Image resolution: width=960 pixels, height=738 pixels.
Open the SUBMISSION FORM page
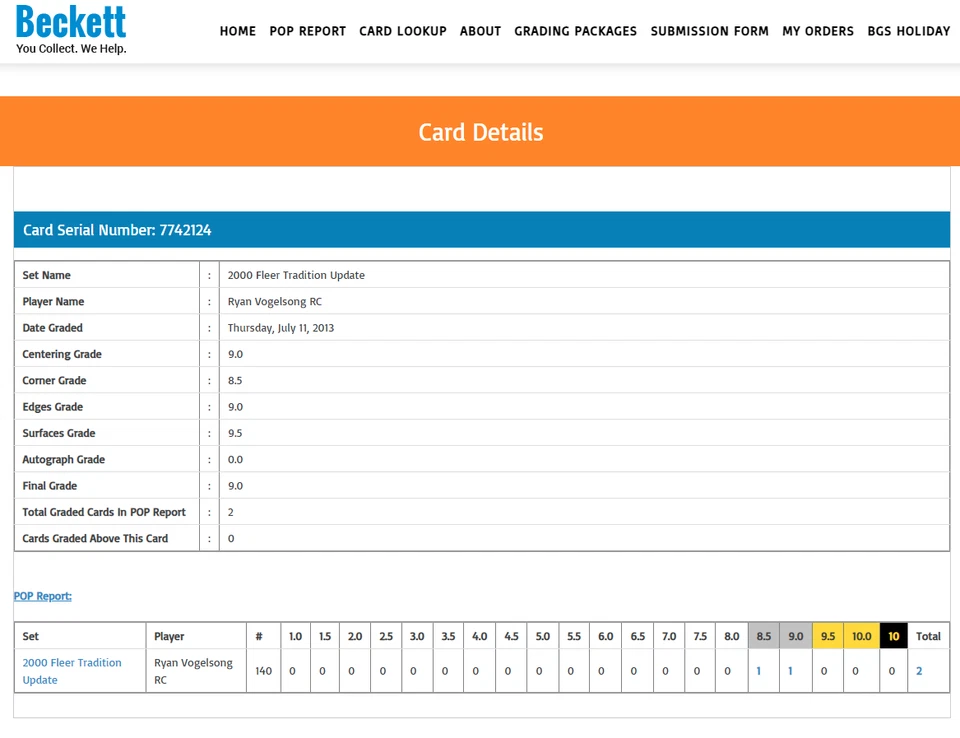(x=710, y=31)
